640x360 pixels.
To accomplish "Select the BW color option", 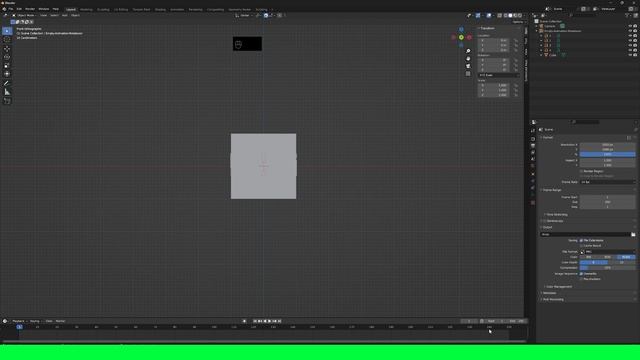I will pyautogui.click(x=589, y=257).
